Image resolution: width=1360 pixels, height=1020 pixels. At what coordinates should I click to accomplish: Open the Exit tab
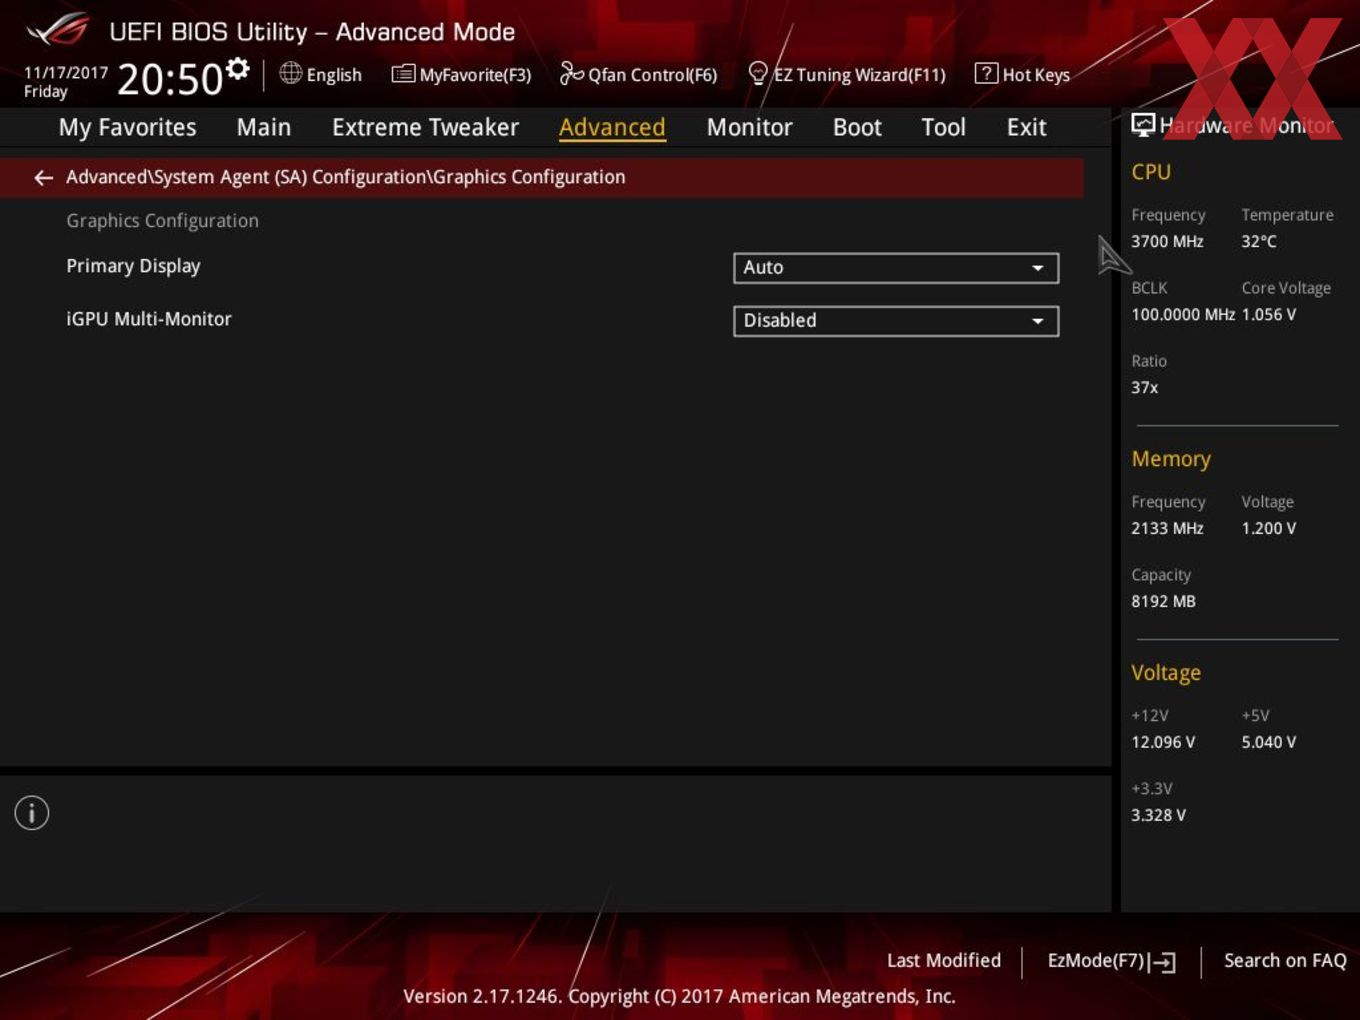[1026, 128]
